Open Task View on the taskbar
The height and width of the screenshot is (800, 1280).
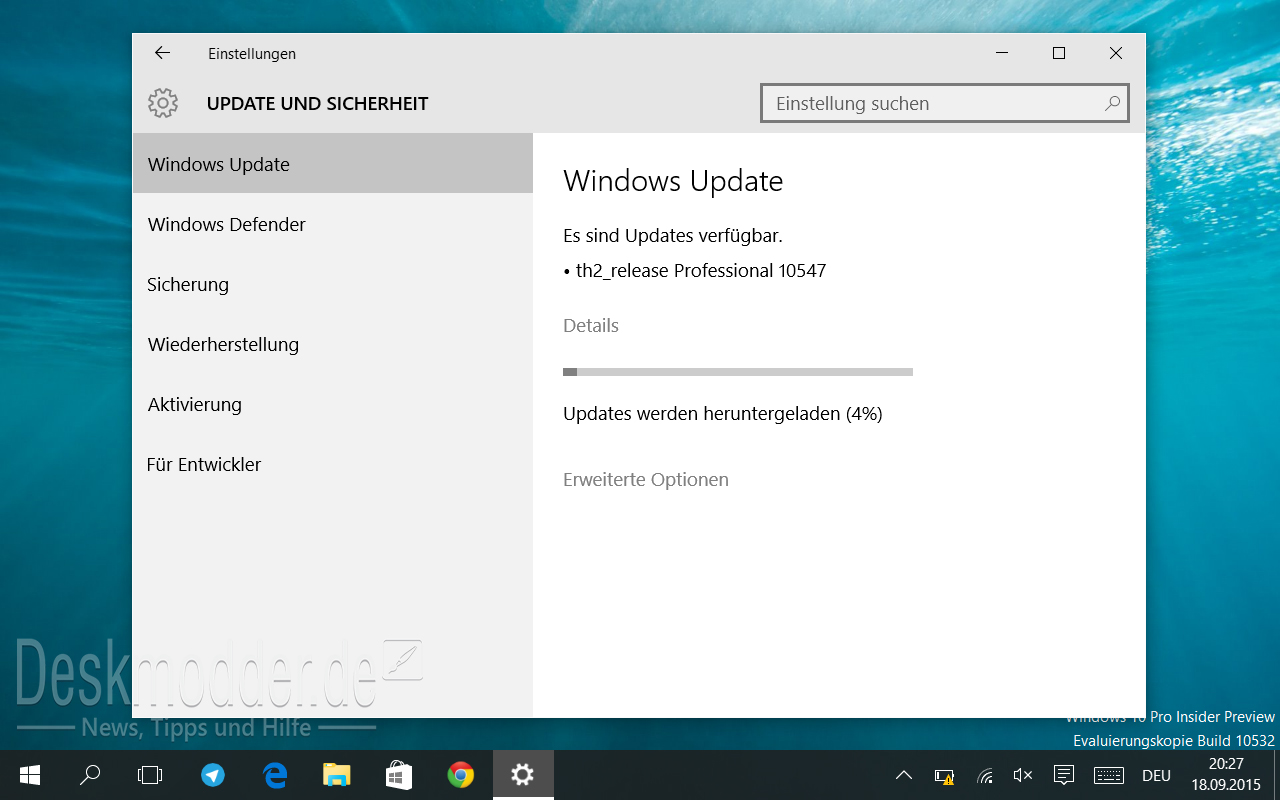150,775
